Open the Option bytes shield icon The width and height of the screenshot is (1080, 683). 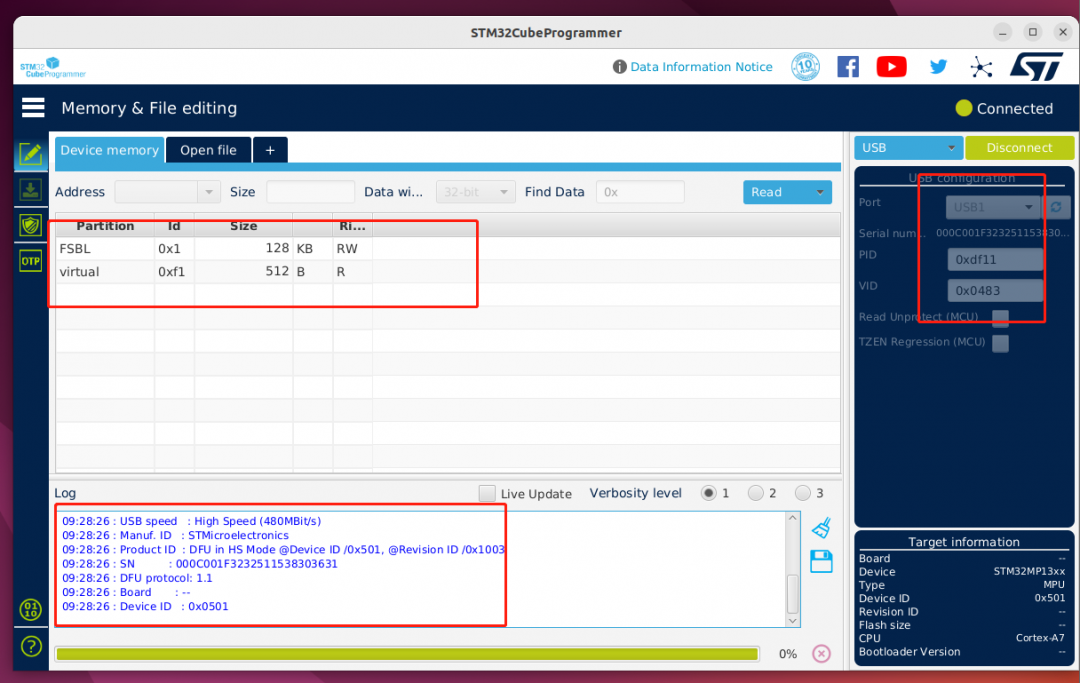tap(30, 226)
